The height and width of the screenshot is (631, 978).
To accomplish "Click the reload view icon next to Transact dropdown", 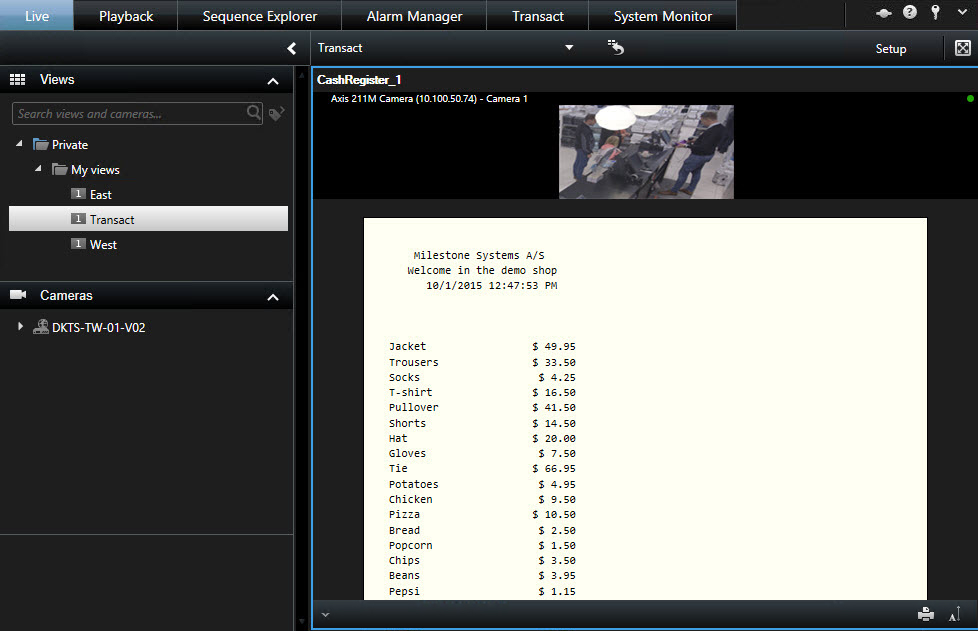I will coord(616,47).
